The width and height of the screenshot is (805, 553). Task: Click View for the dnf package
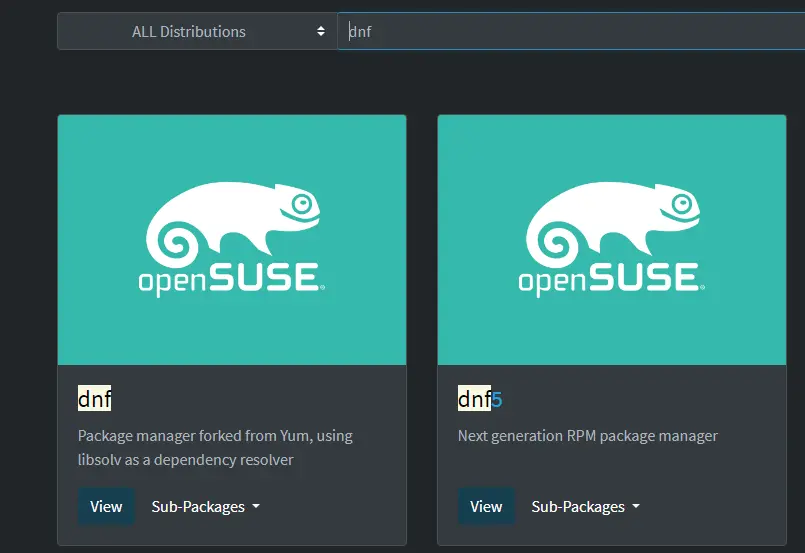[x=106, y=506]
